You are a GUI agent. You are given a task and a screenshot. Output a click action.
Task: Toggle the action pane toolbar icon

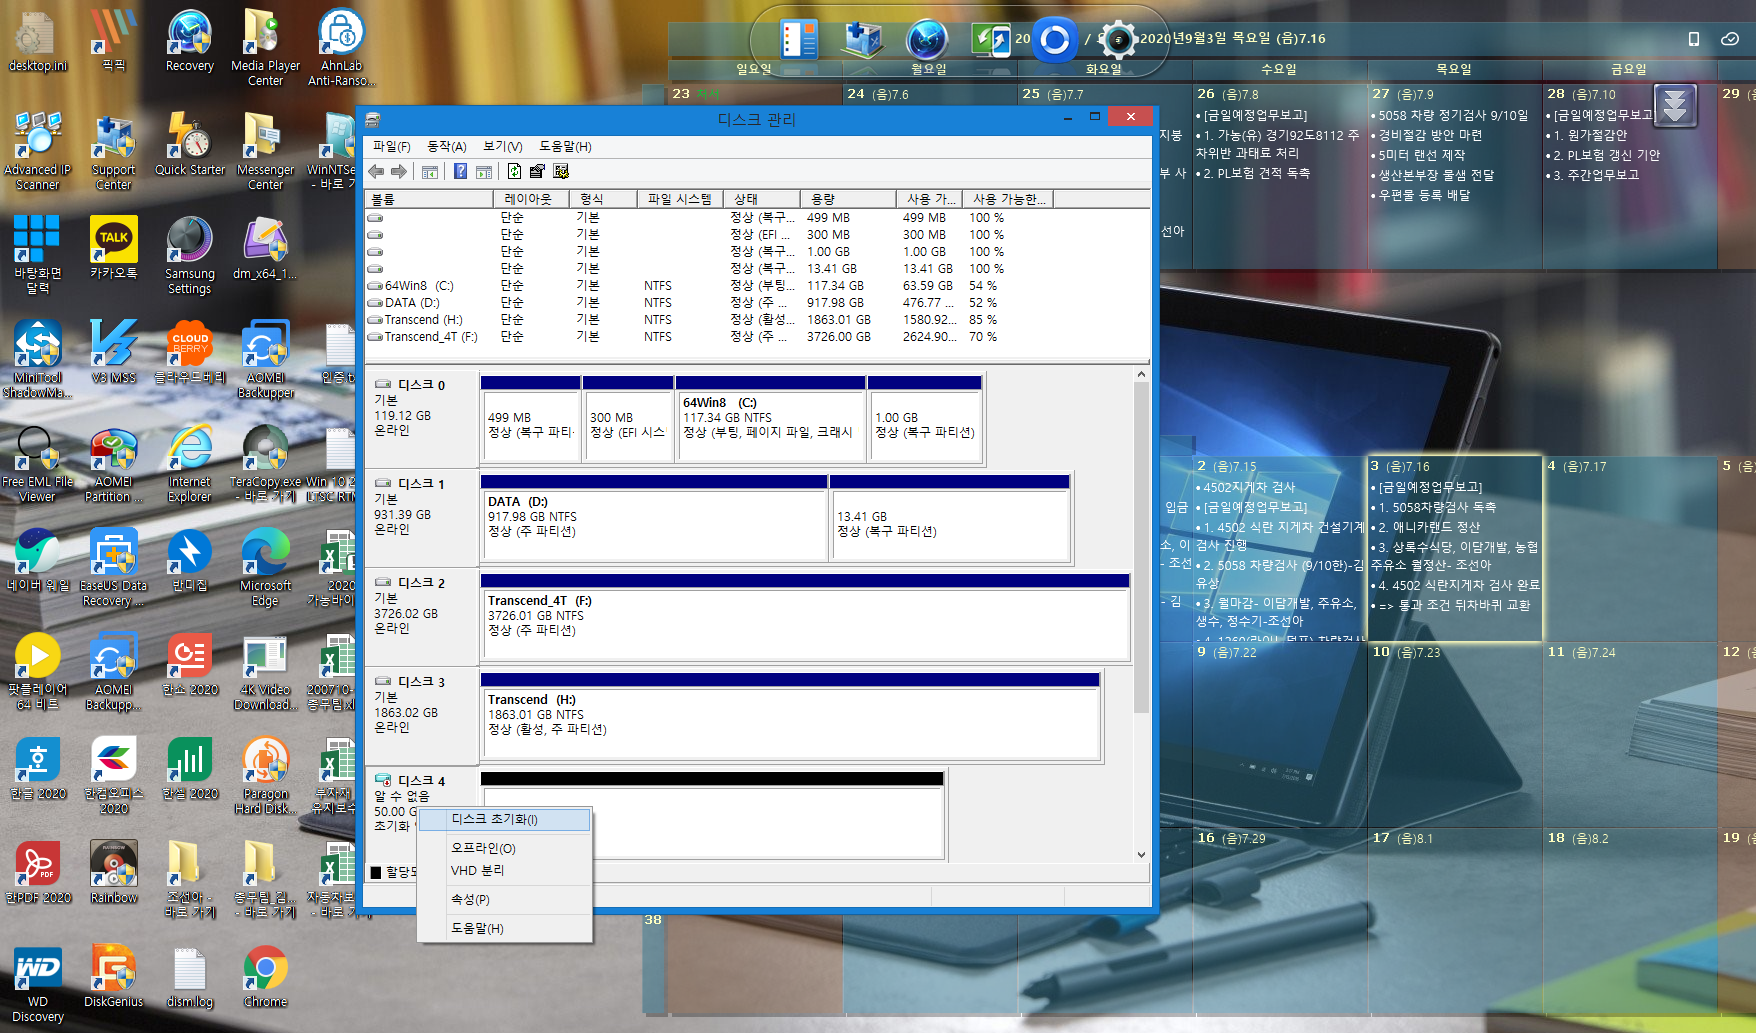pos(484,171)
